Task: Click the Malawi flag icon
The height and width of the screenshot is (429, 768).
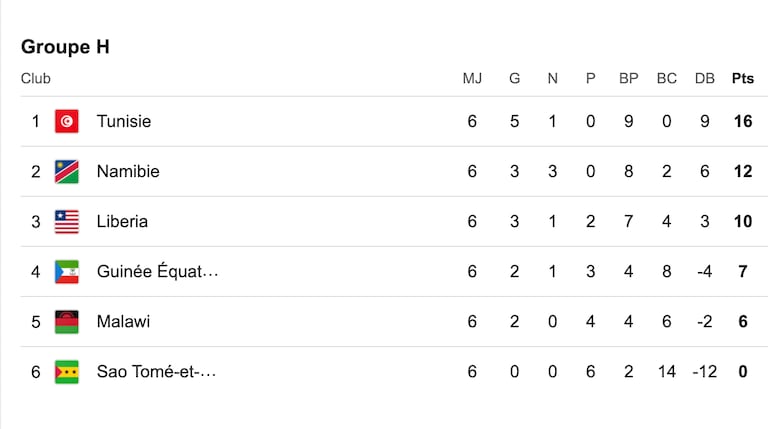Action: 67,322
